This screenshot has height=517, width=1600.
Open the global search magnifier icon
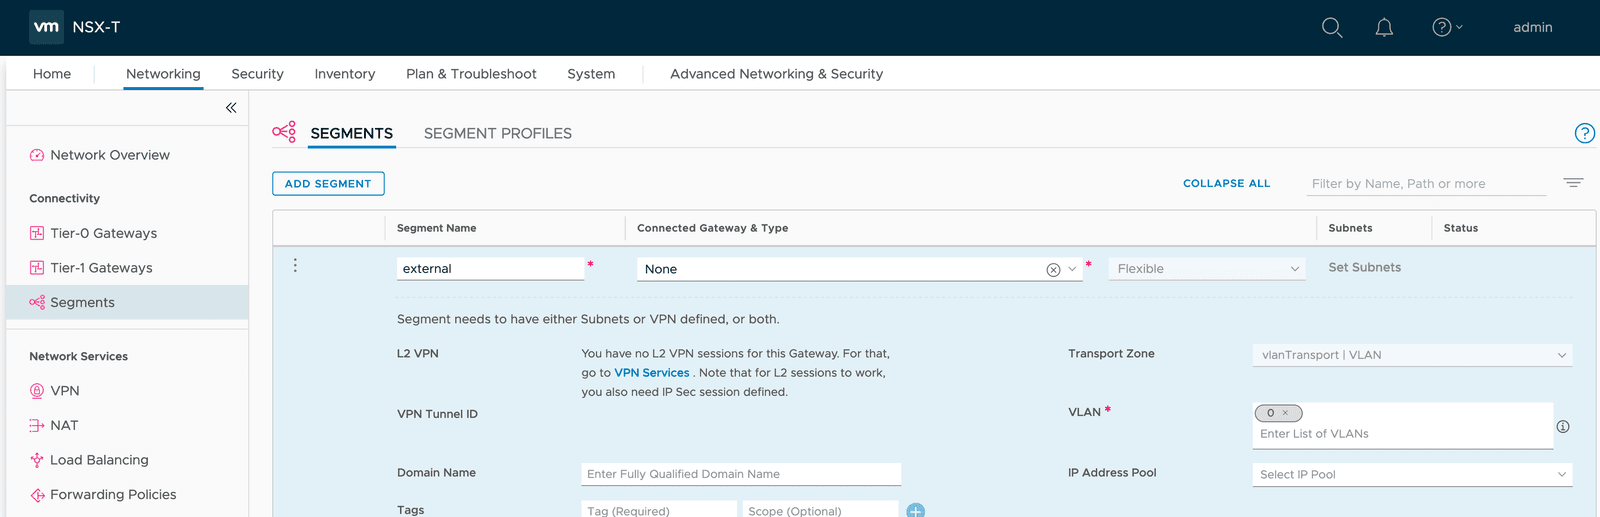(x=1332, y=27)
